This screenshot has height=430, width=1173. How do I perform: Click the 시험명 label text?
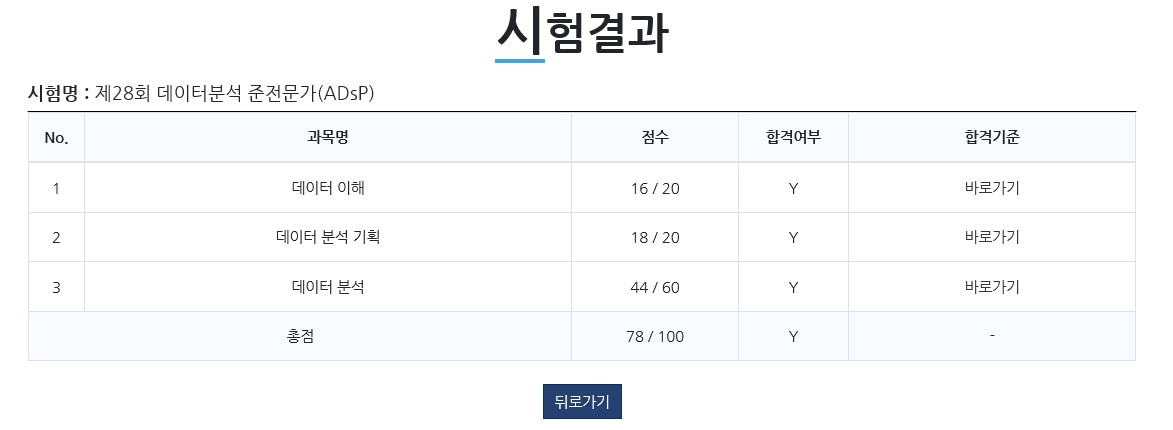tap(58, 93)
